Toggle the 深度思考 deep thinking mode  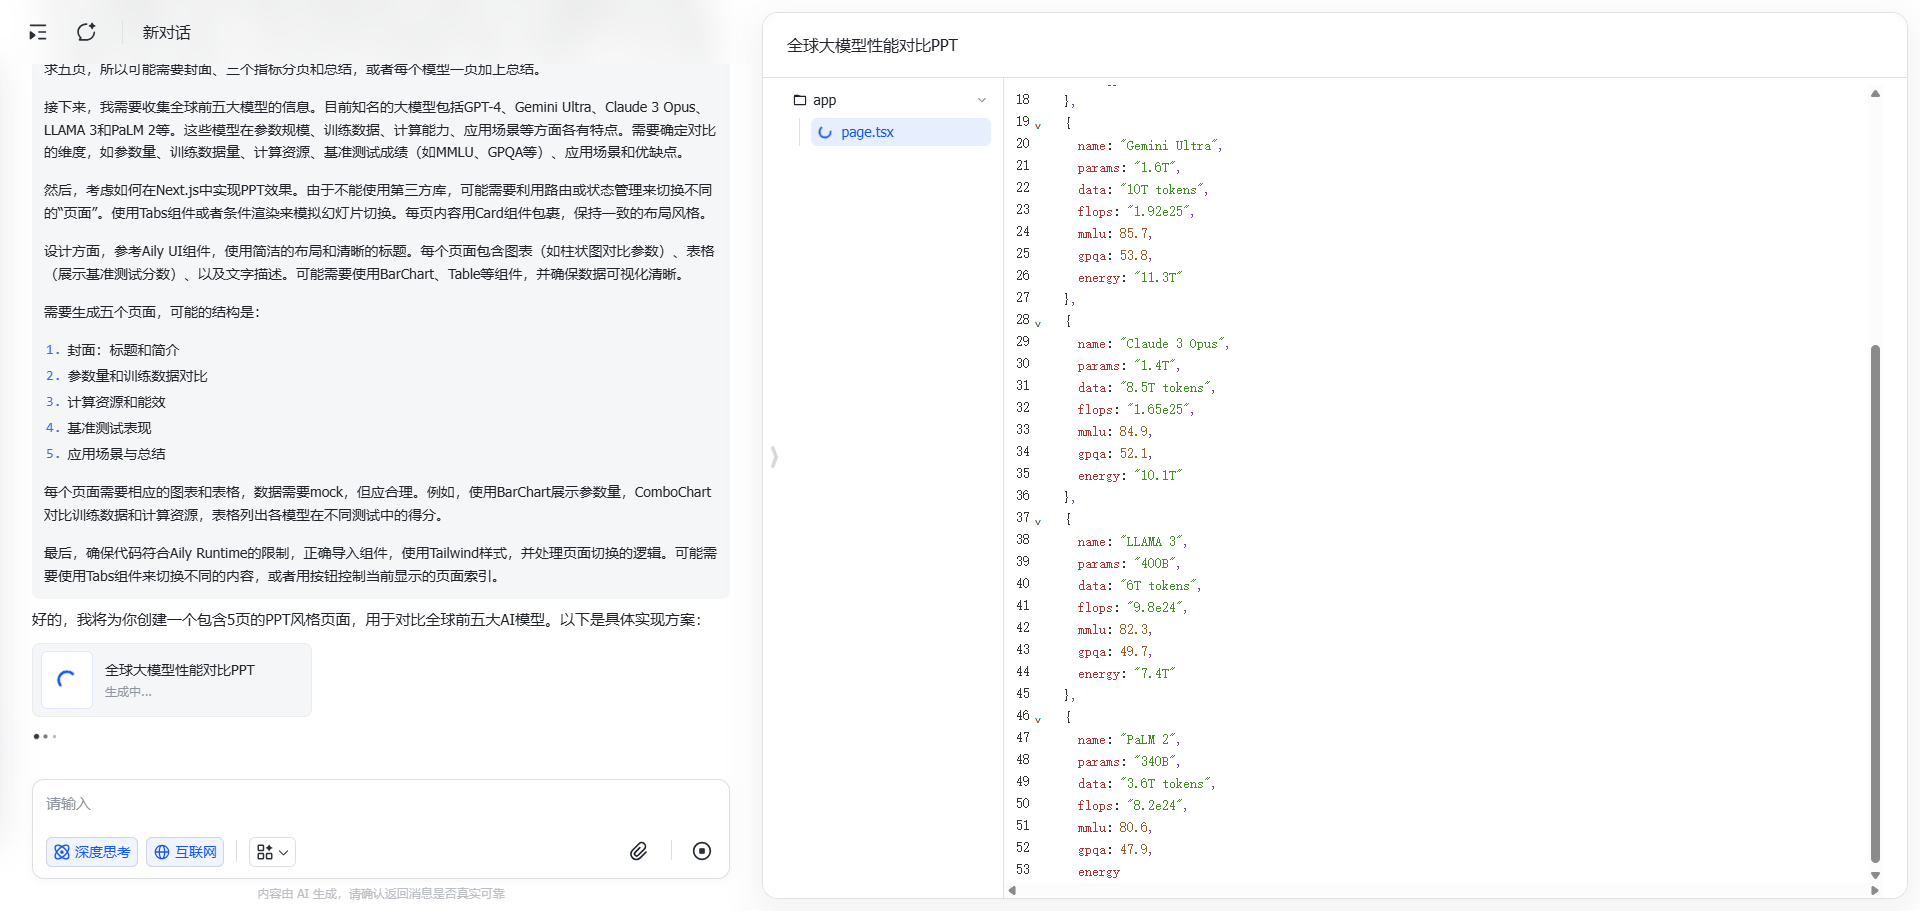[x=92, y=852]
